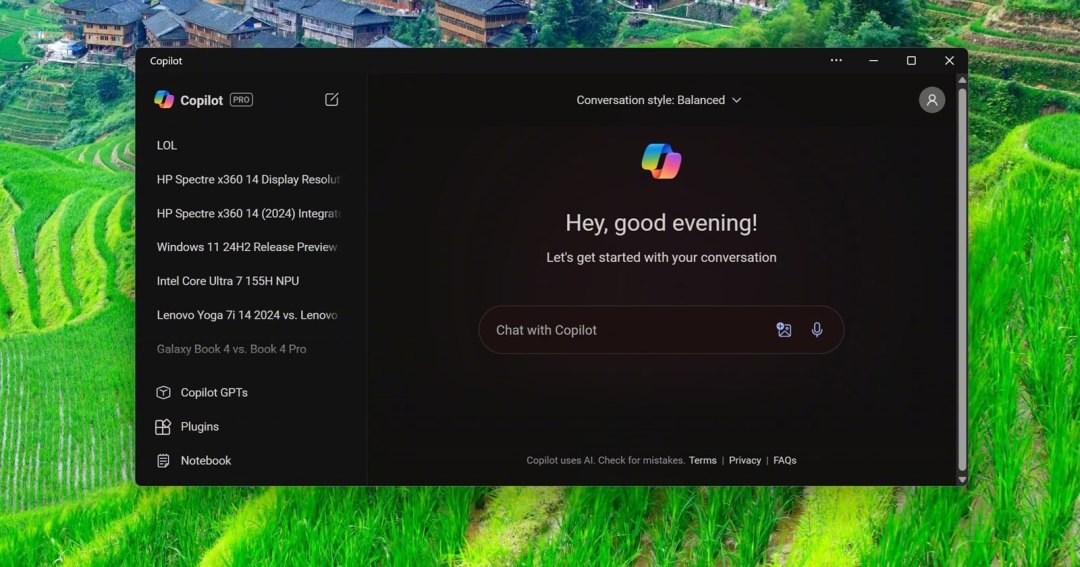Open the LOL chat history entry
The height and width of the screenshot is (567, 1080).
[167, 145]
